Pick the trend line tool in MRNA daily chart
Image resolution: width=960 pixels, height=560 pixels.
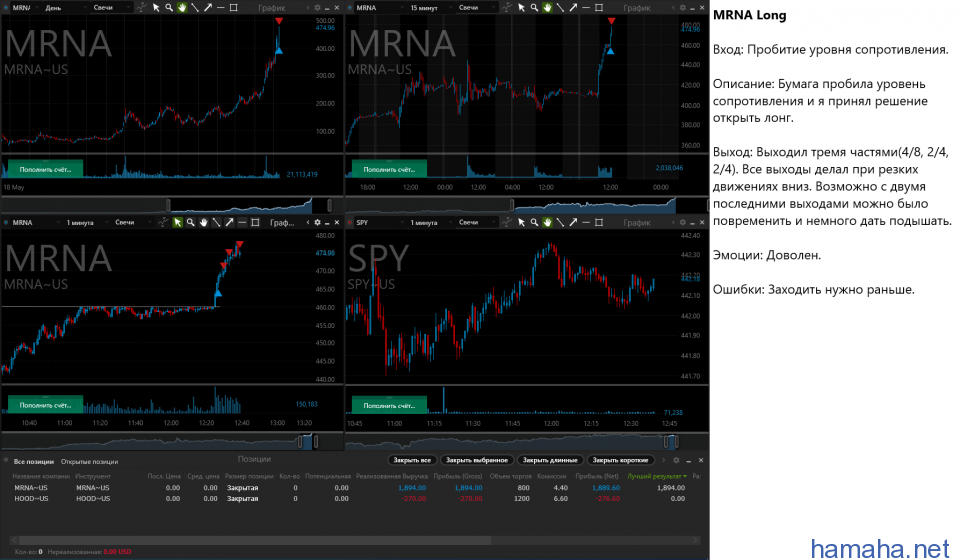(195, 7)
